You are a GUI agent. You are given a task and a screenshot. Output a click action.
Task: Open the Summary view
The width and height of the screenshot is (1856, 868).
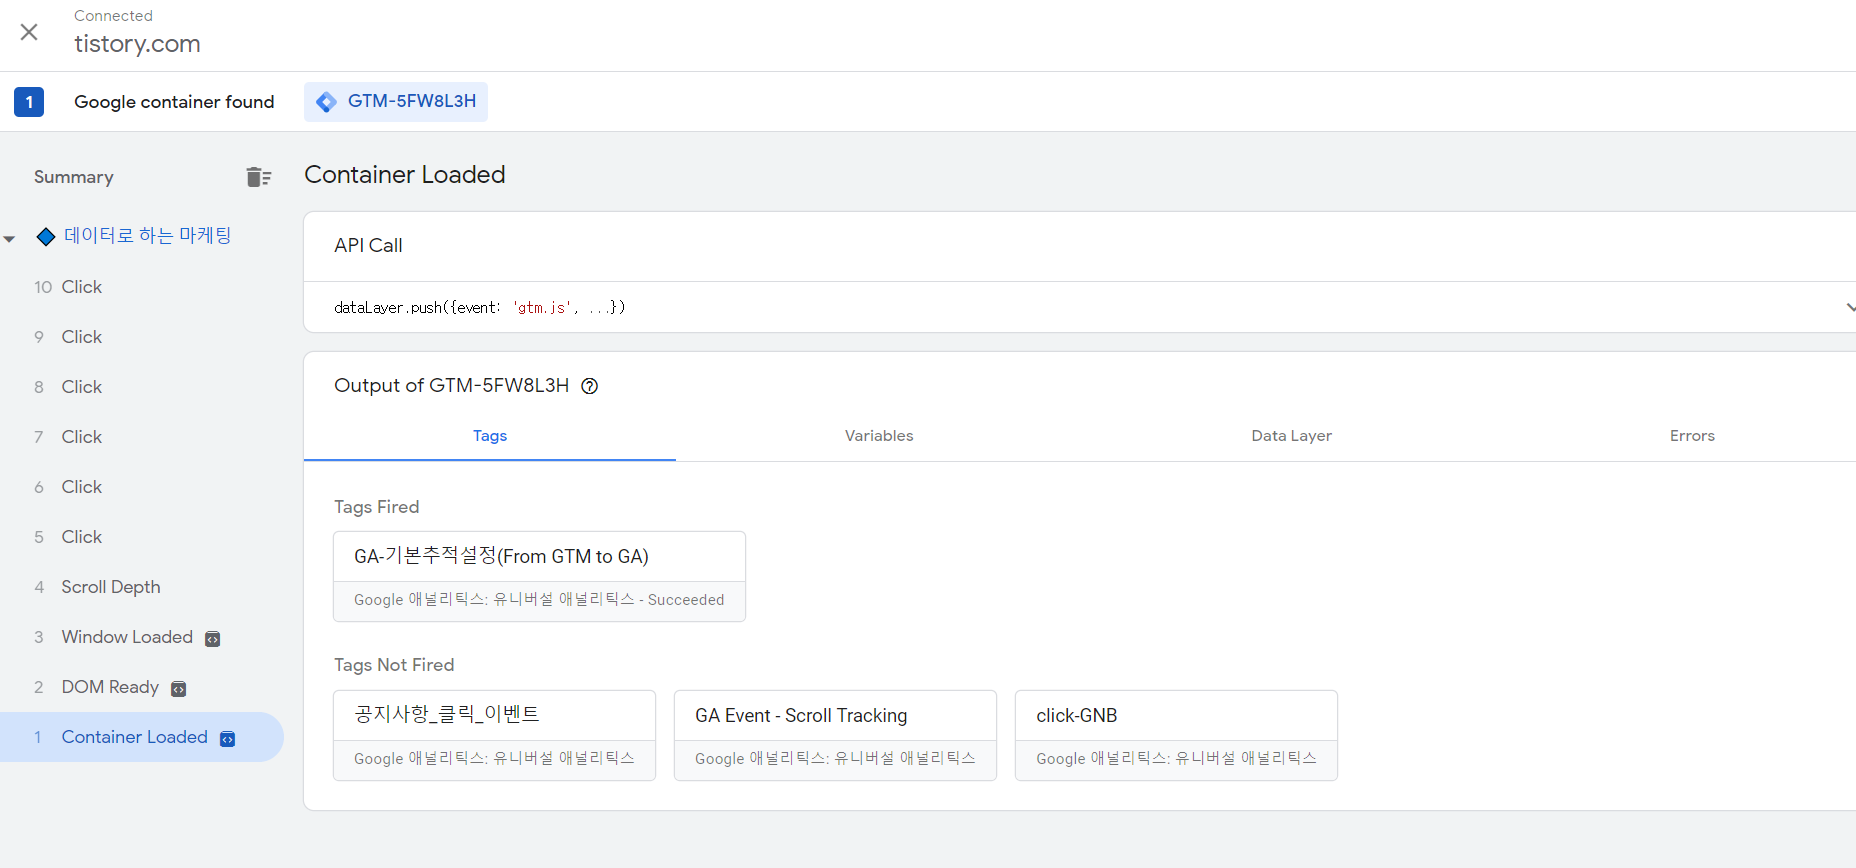[74, 177]
